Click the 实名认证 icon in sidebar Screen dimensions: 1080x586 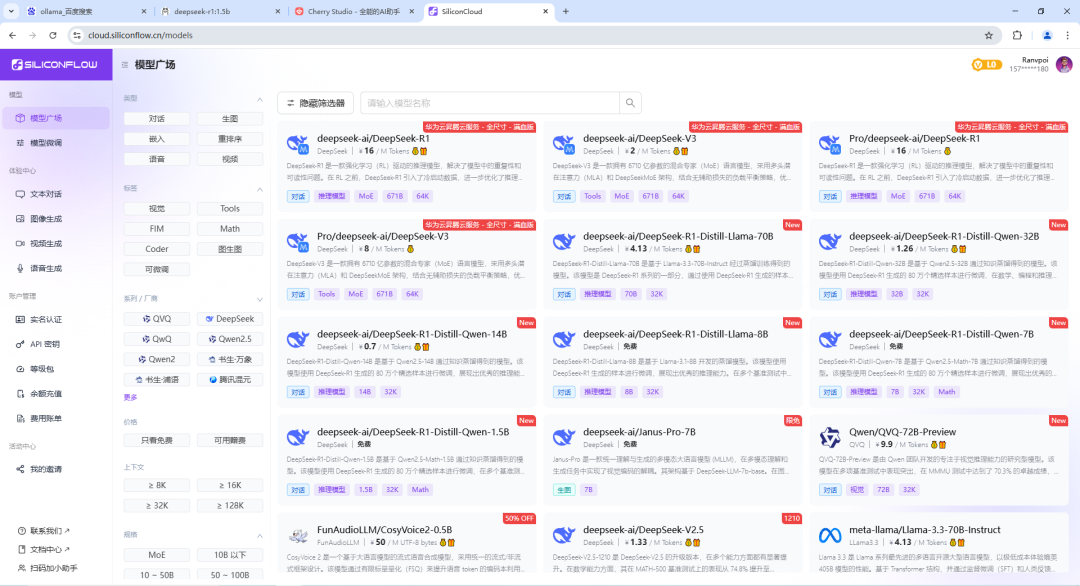pos(20,320)
